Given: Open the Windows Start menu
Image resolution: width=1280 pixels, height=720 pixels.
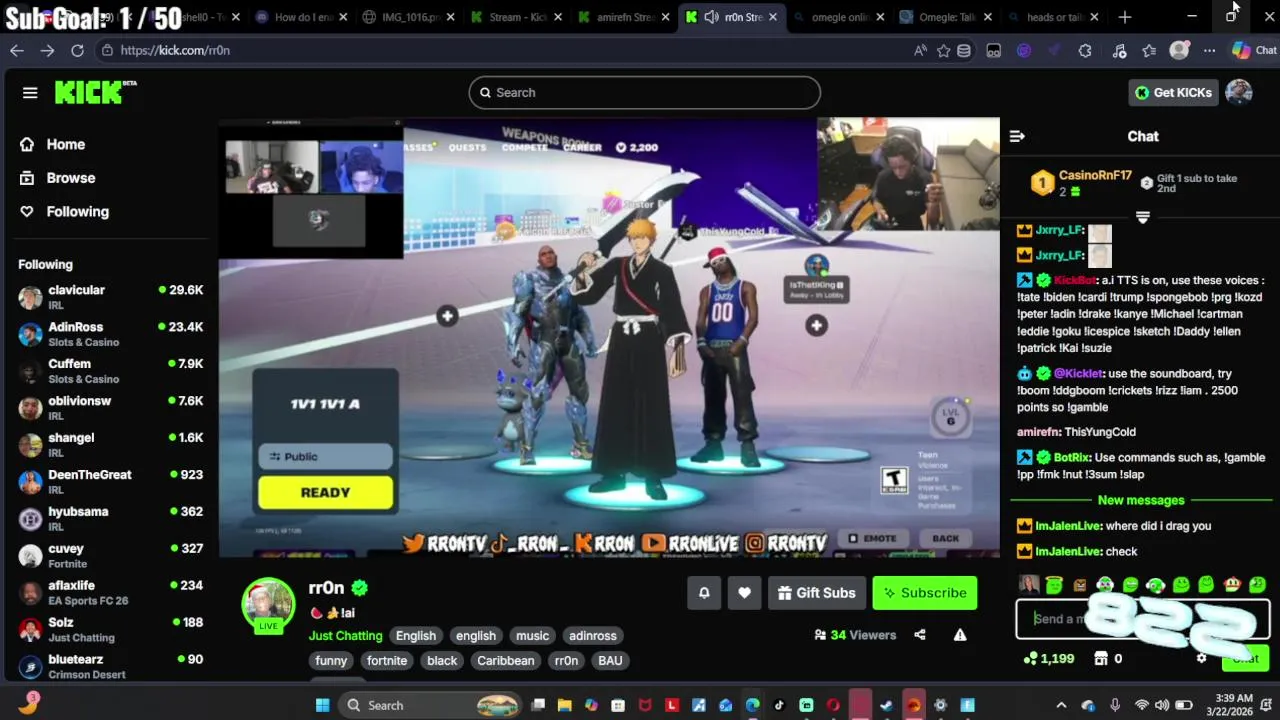Looking at the screenshot, I should 322,705.
